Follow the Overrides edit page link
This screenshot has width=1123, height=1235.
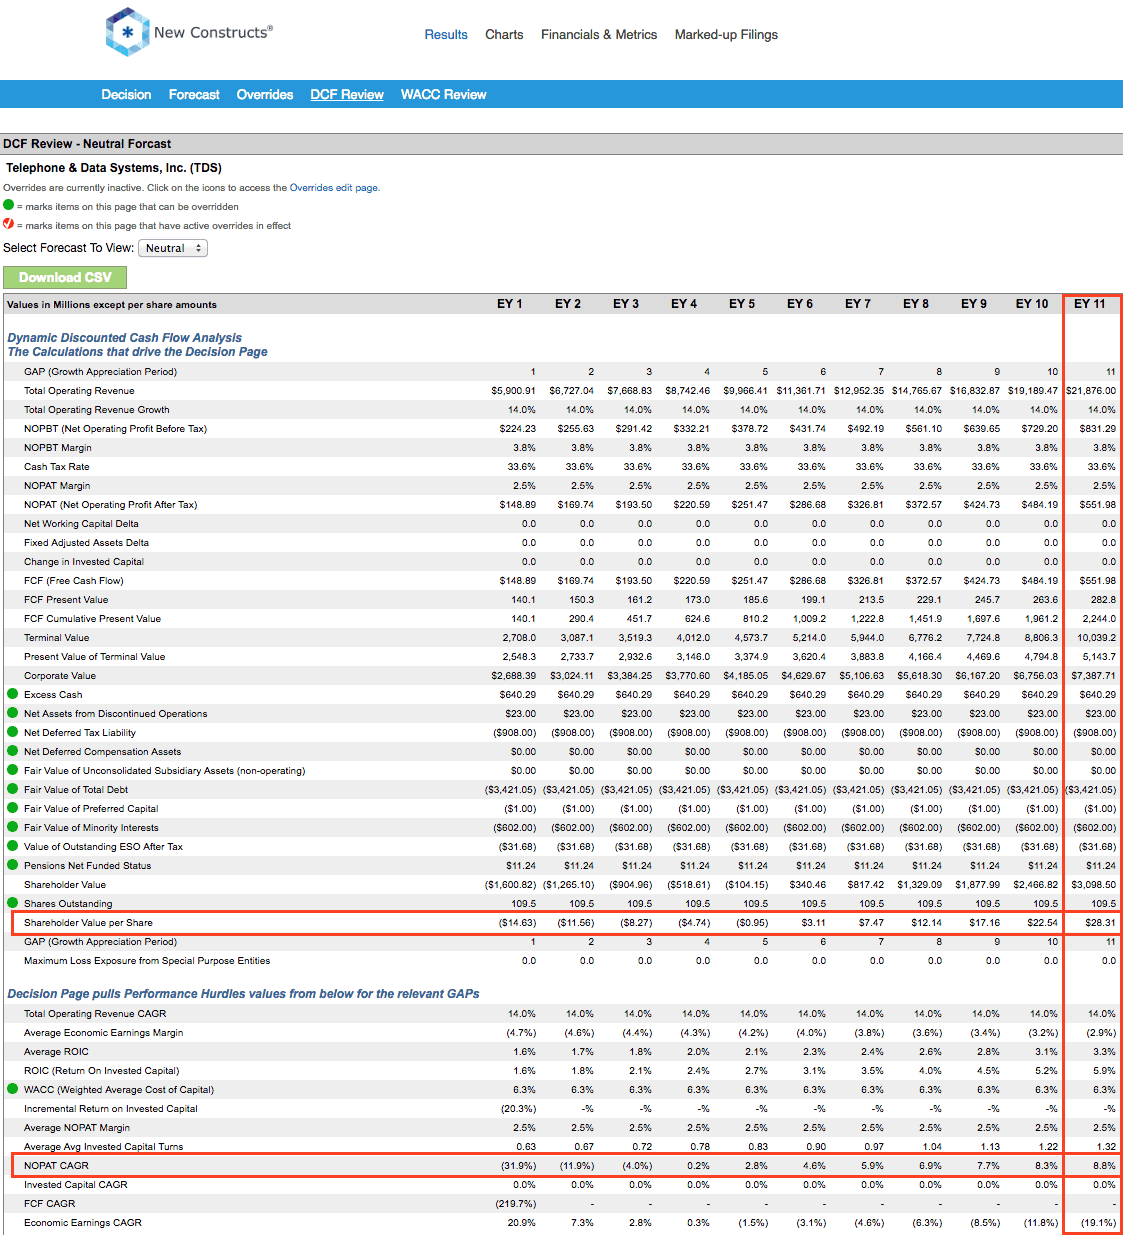[x=333, y=187]
